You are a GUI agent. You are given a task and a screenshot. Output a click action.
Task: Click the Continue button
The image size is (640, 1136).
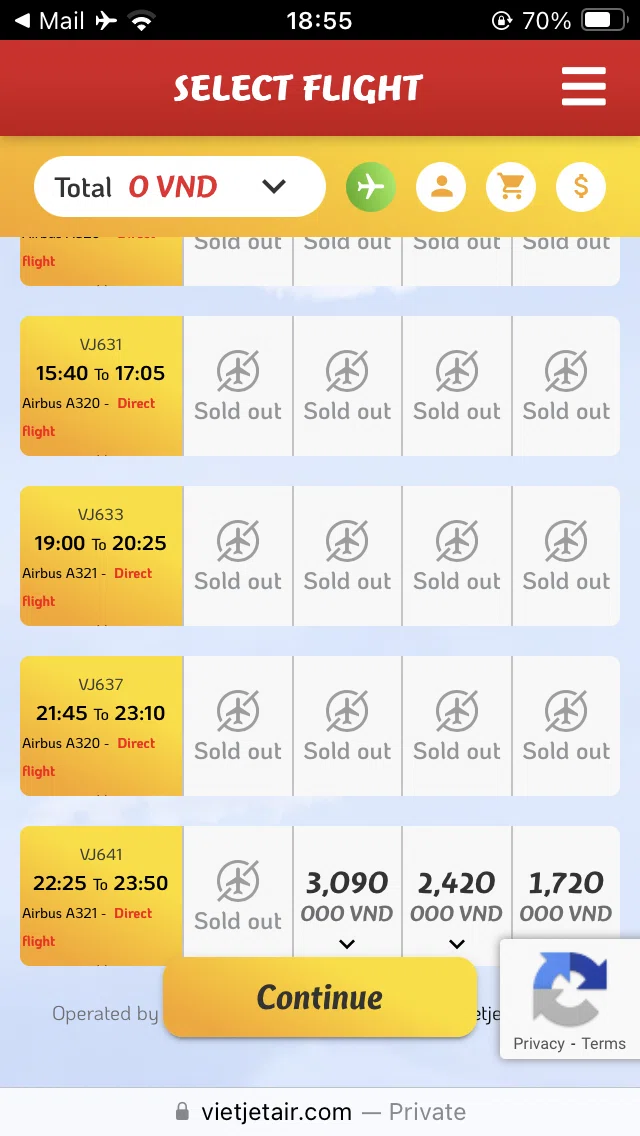click(320, 997)
